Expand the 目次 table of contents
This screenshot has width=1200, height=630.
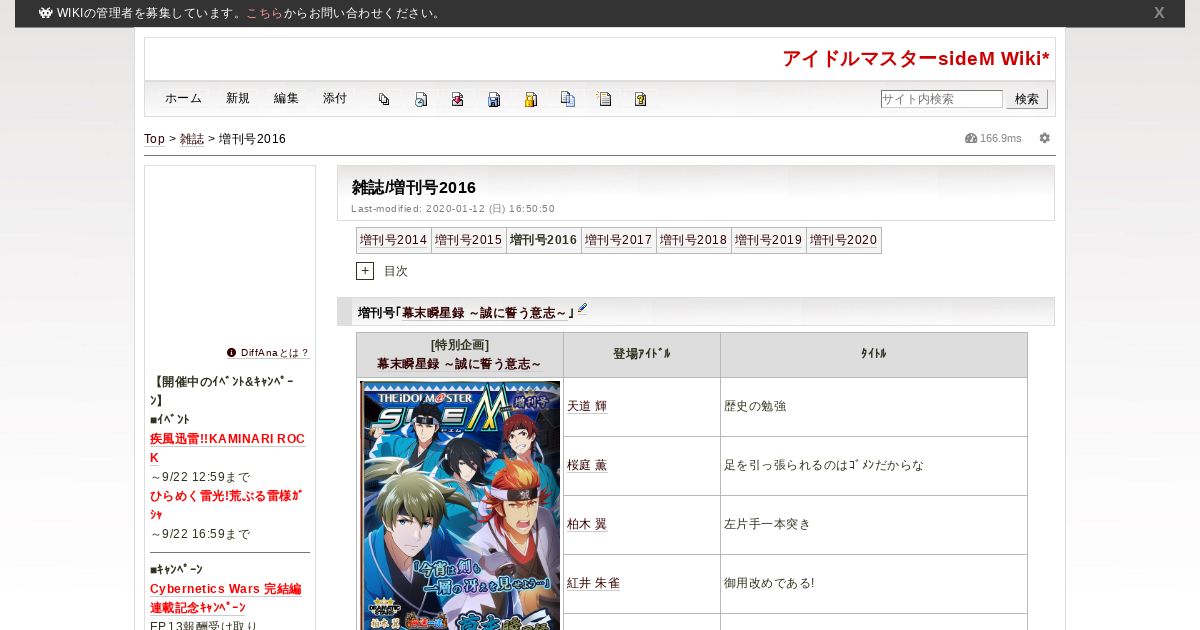365,271
